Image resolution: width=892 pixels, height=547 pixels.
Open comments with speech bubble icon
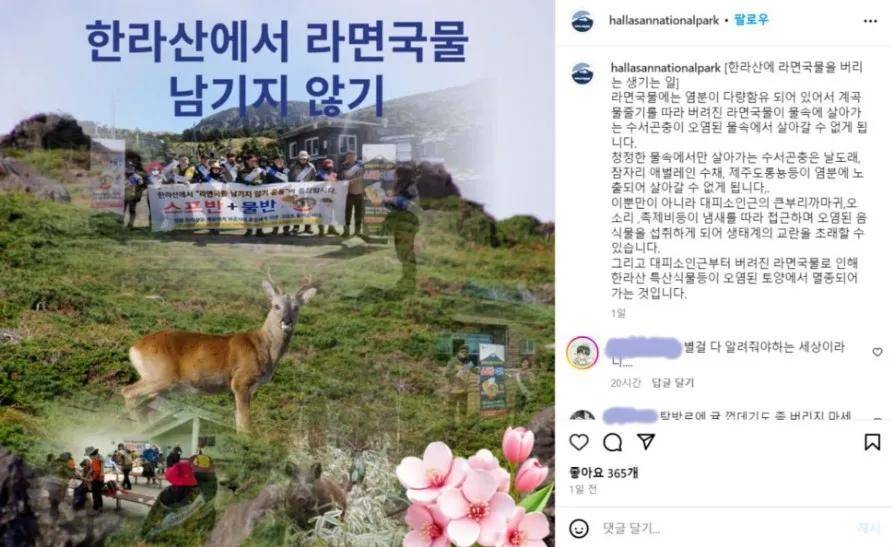click(613, 442)
